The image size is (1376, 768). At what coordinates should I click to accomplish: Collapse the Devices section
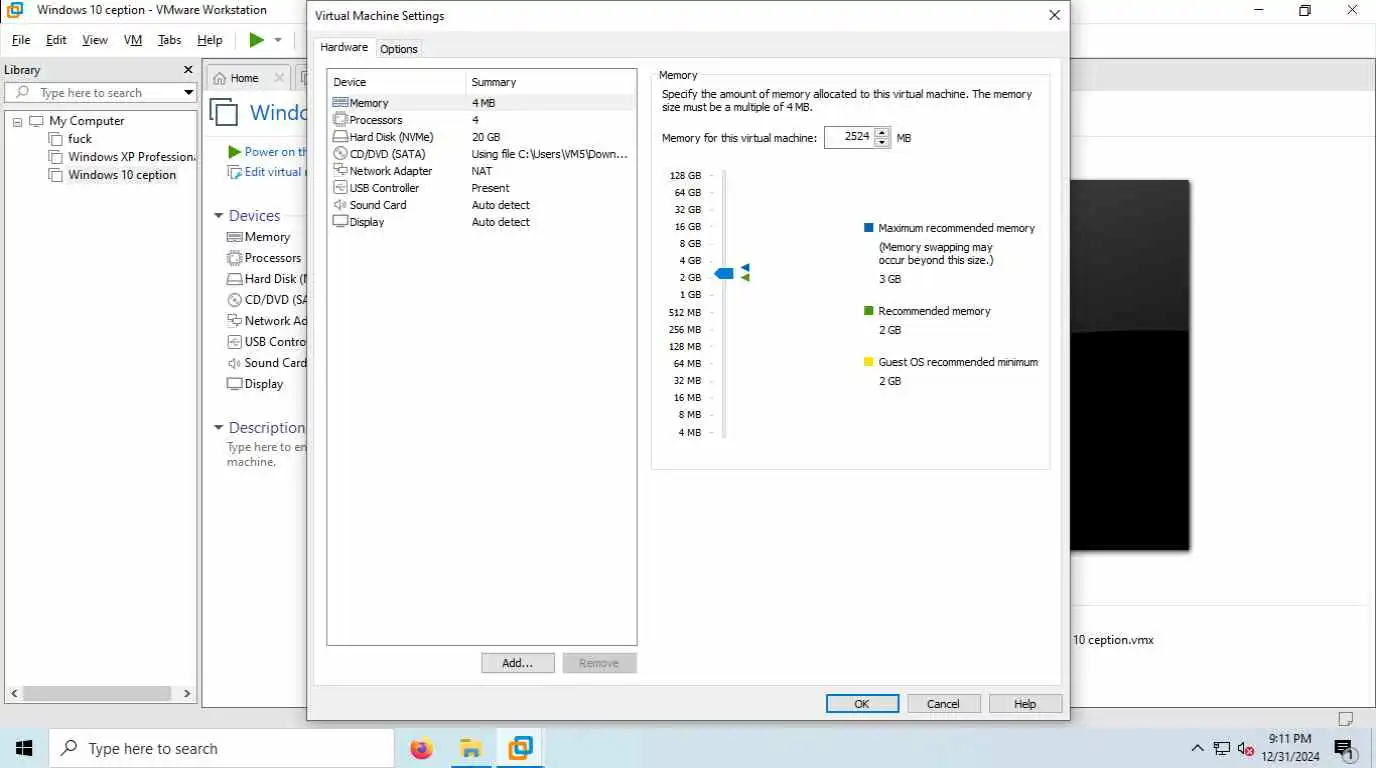219,216
